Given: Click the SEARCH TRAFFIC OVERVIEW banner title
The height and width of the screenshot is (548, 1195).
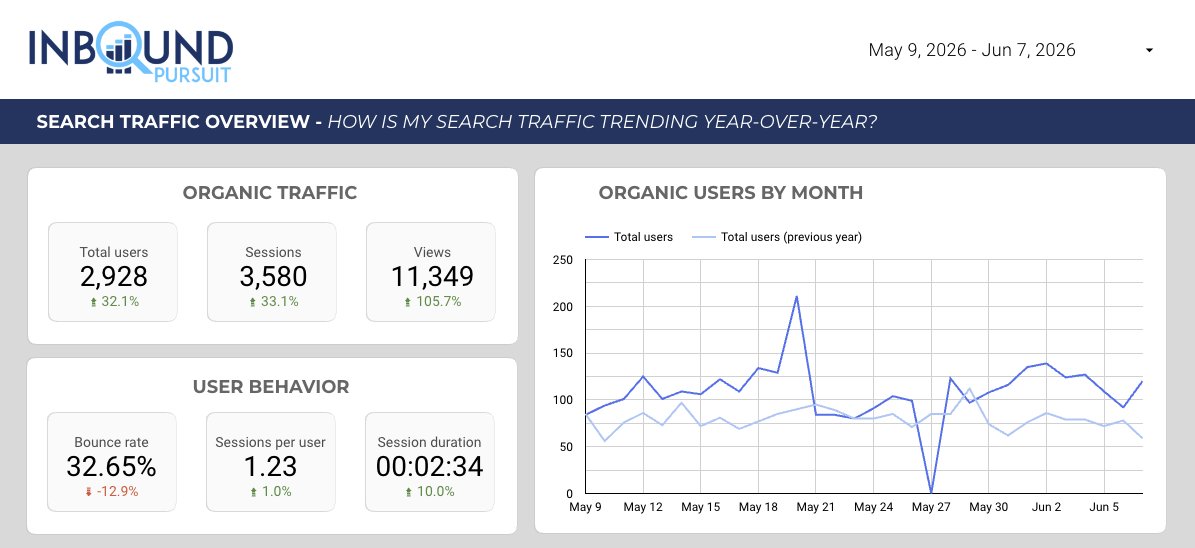Looking at the screenshot, I should [x=173, y=122].
